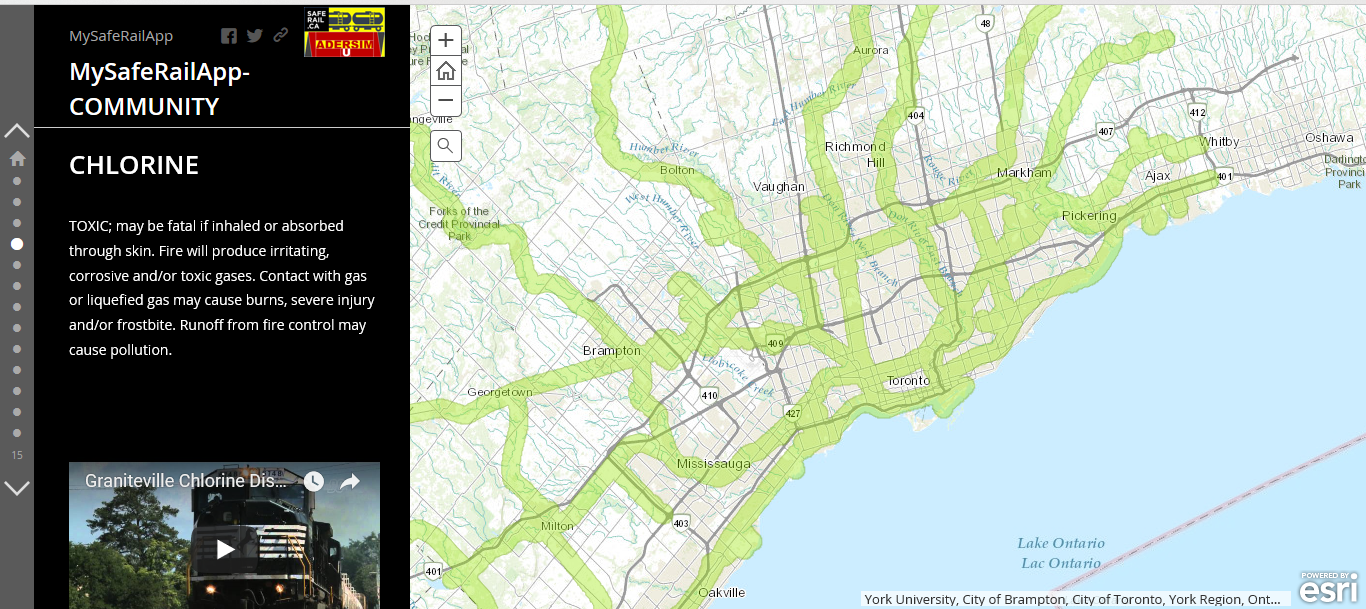Click the Toronto label on the map
The image size is (1366, 609).
[908, 381]
